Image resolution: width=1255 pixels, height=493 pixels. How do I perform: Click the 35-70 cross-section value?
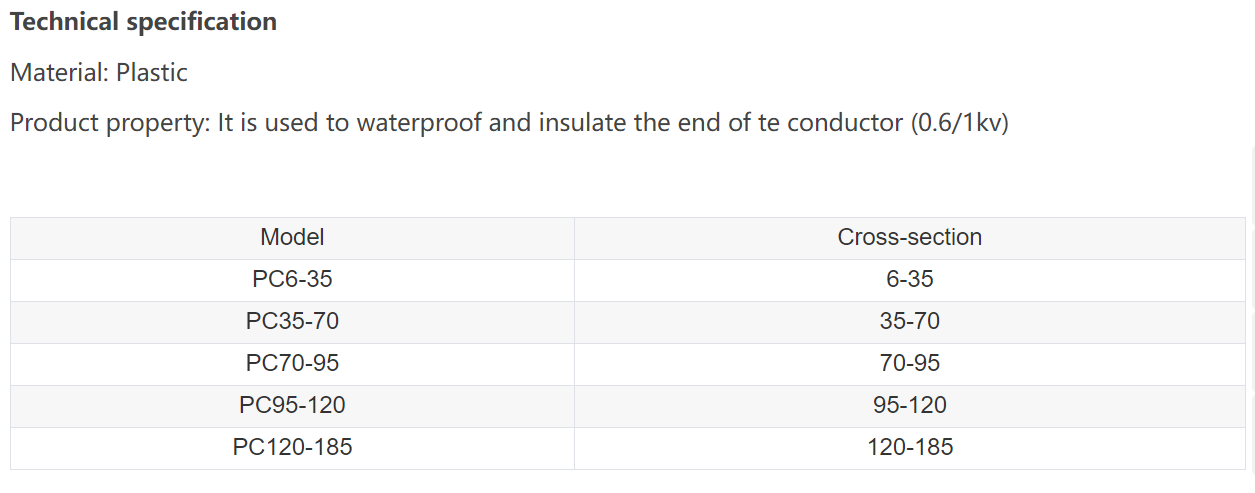[909, 322]
